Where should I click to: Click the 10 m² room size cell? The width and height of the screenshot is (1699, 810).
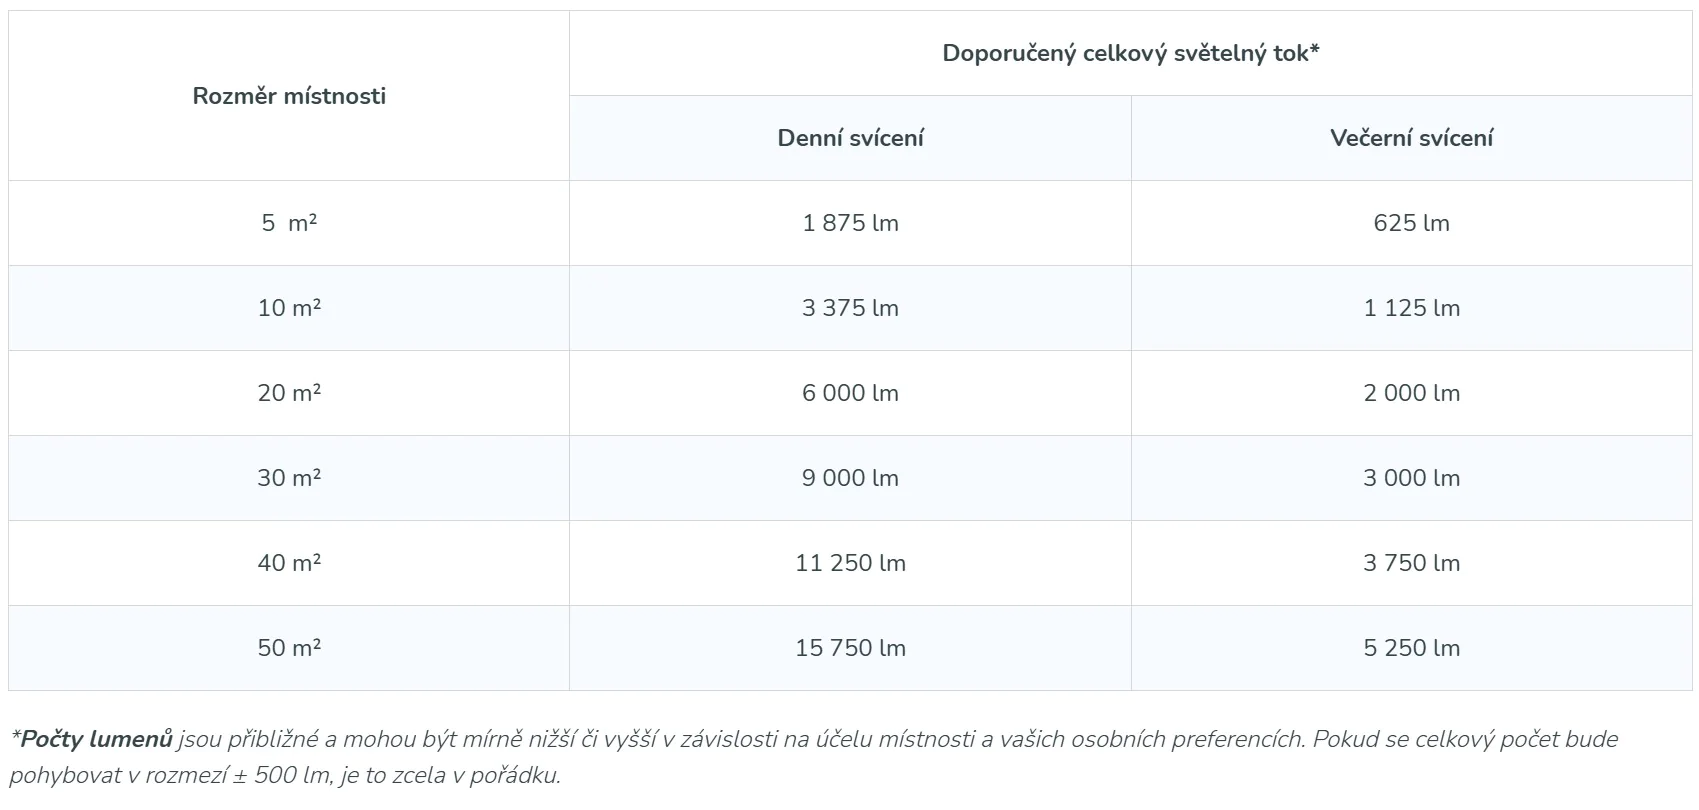pyautogui.click(x=289, y=308)
